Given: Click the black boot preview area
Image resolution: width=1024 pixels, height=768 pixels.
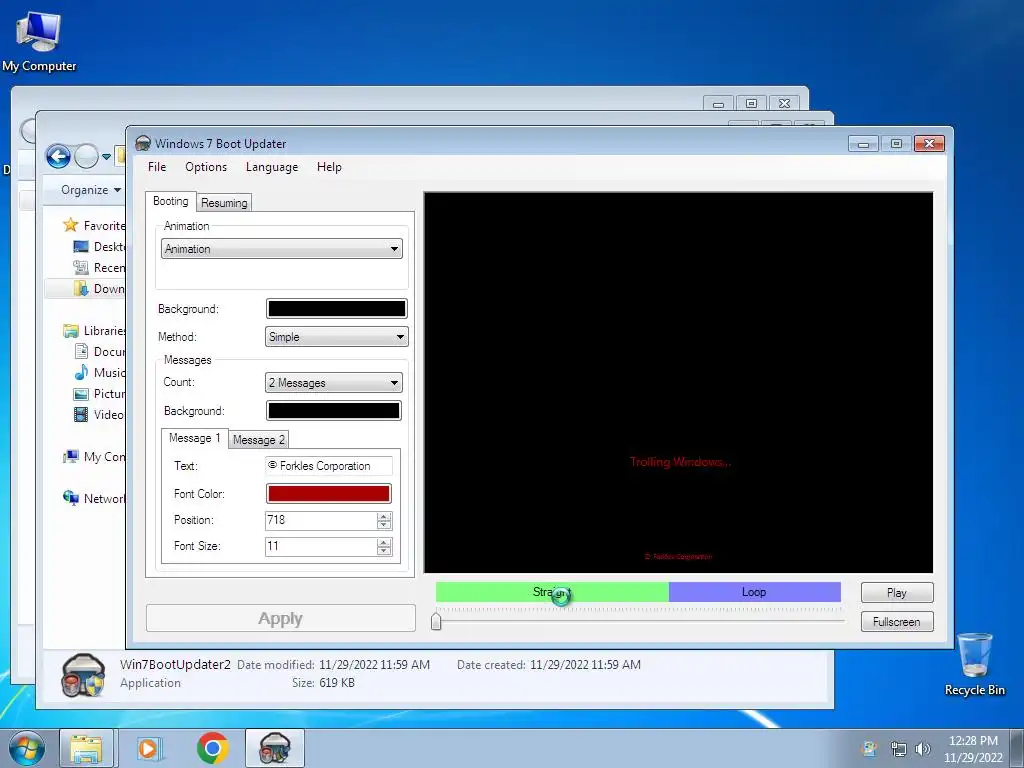Looking at the screenshot, I should (x=678, y=383).
